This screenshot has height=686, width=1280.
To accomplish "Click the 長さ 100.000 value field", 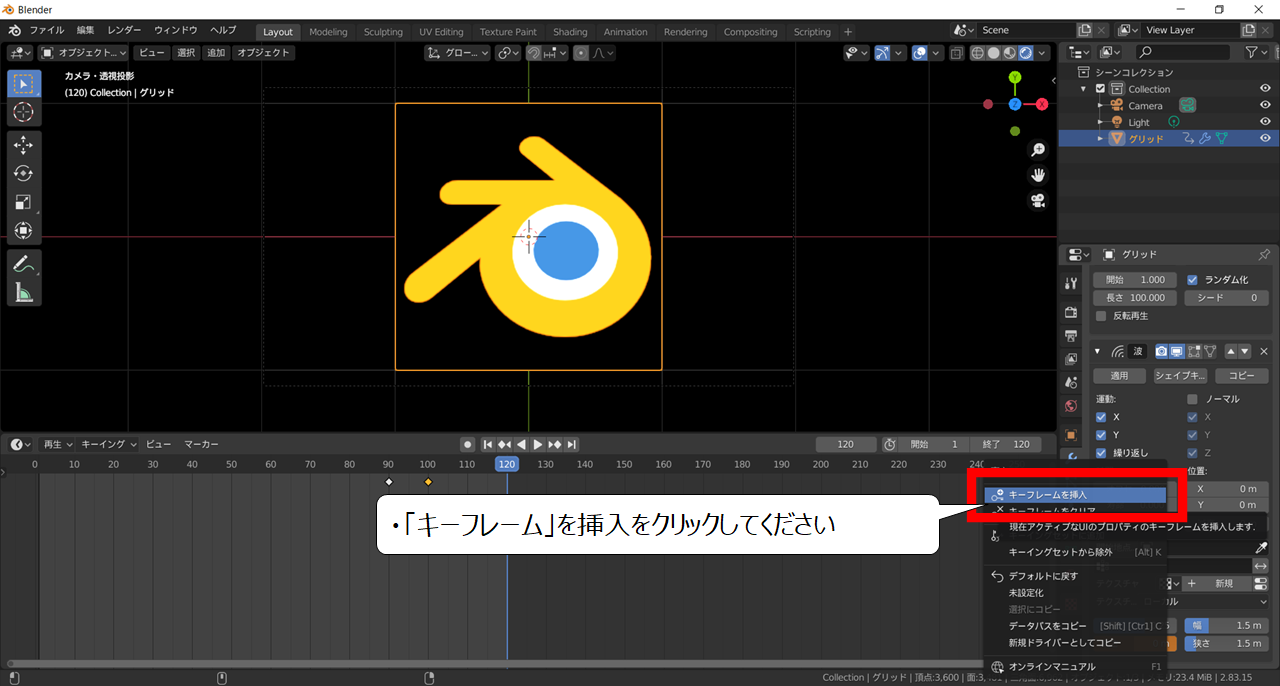I will click(x=1135, y=298).
